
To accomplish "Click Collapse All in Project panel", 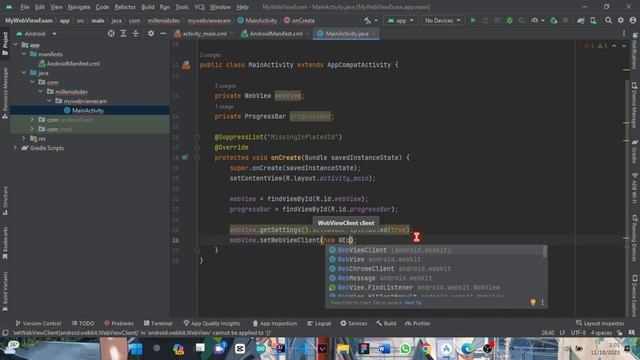I will [x=136, y=34].
